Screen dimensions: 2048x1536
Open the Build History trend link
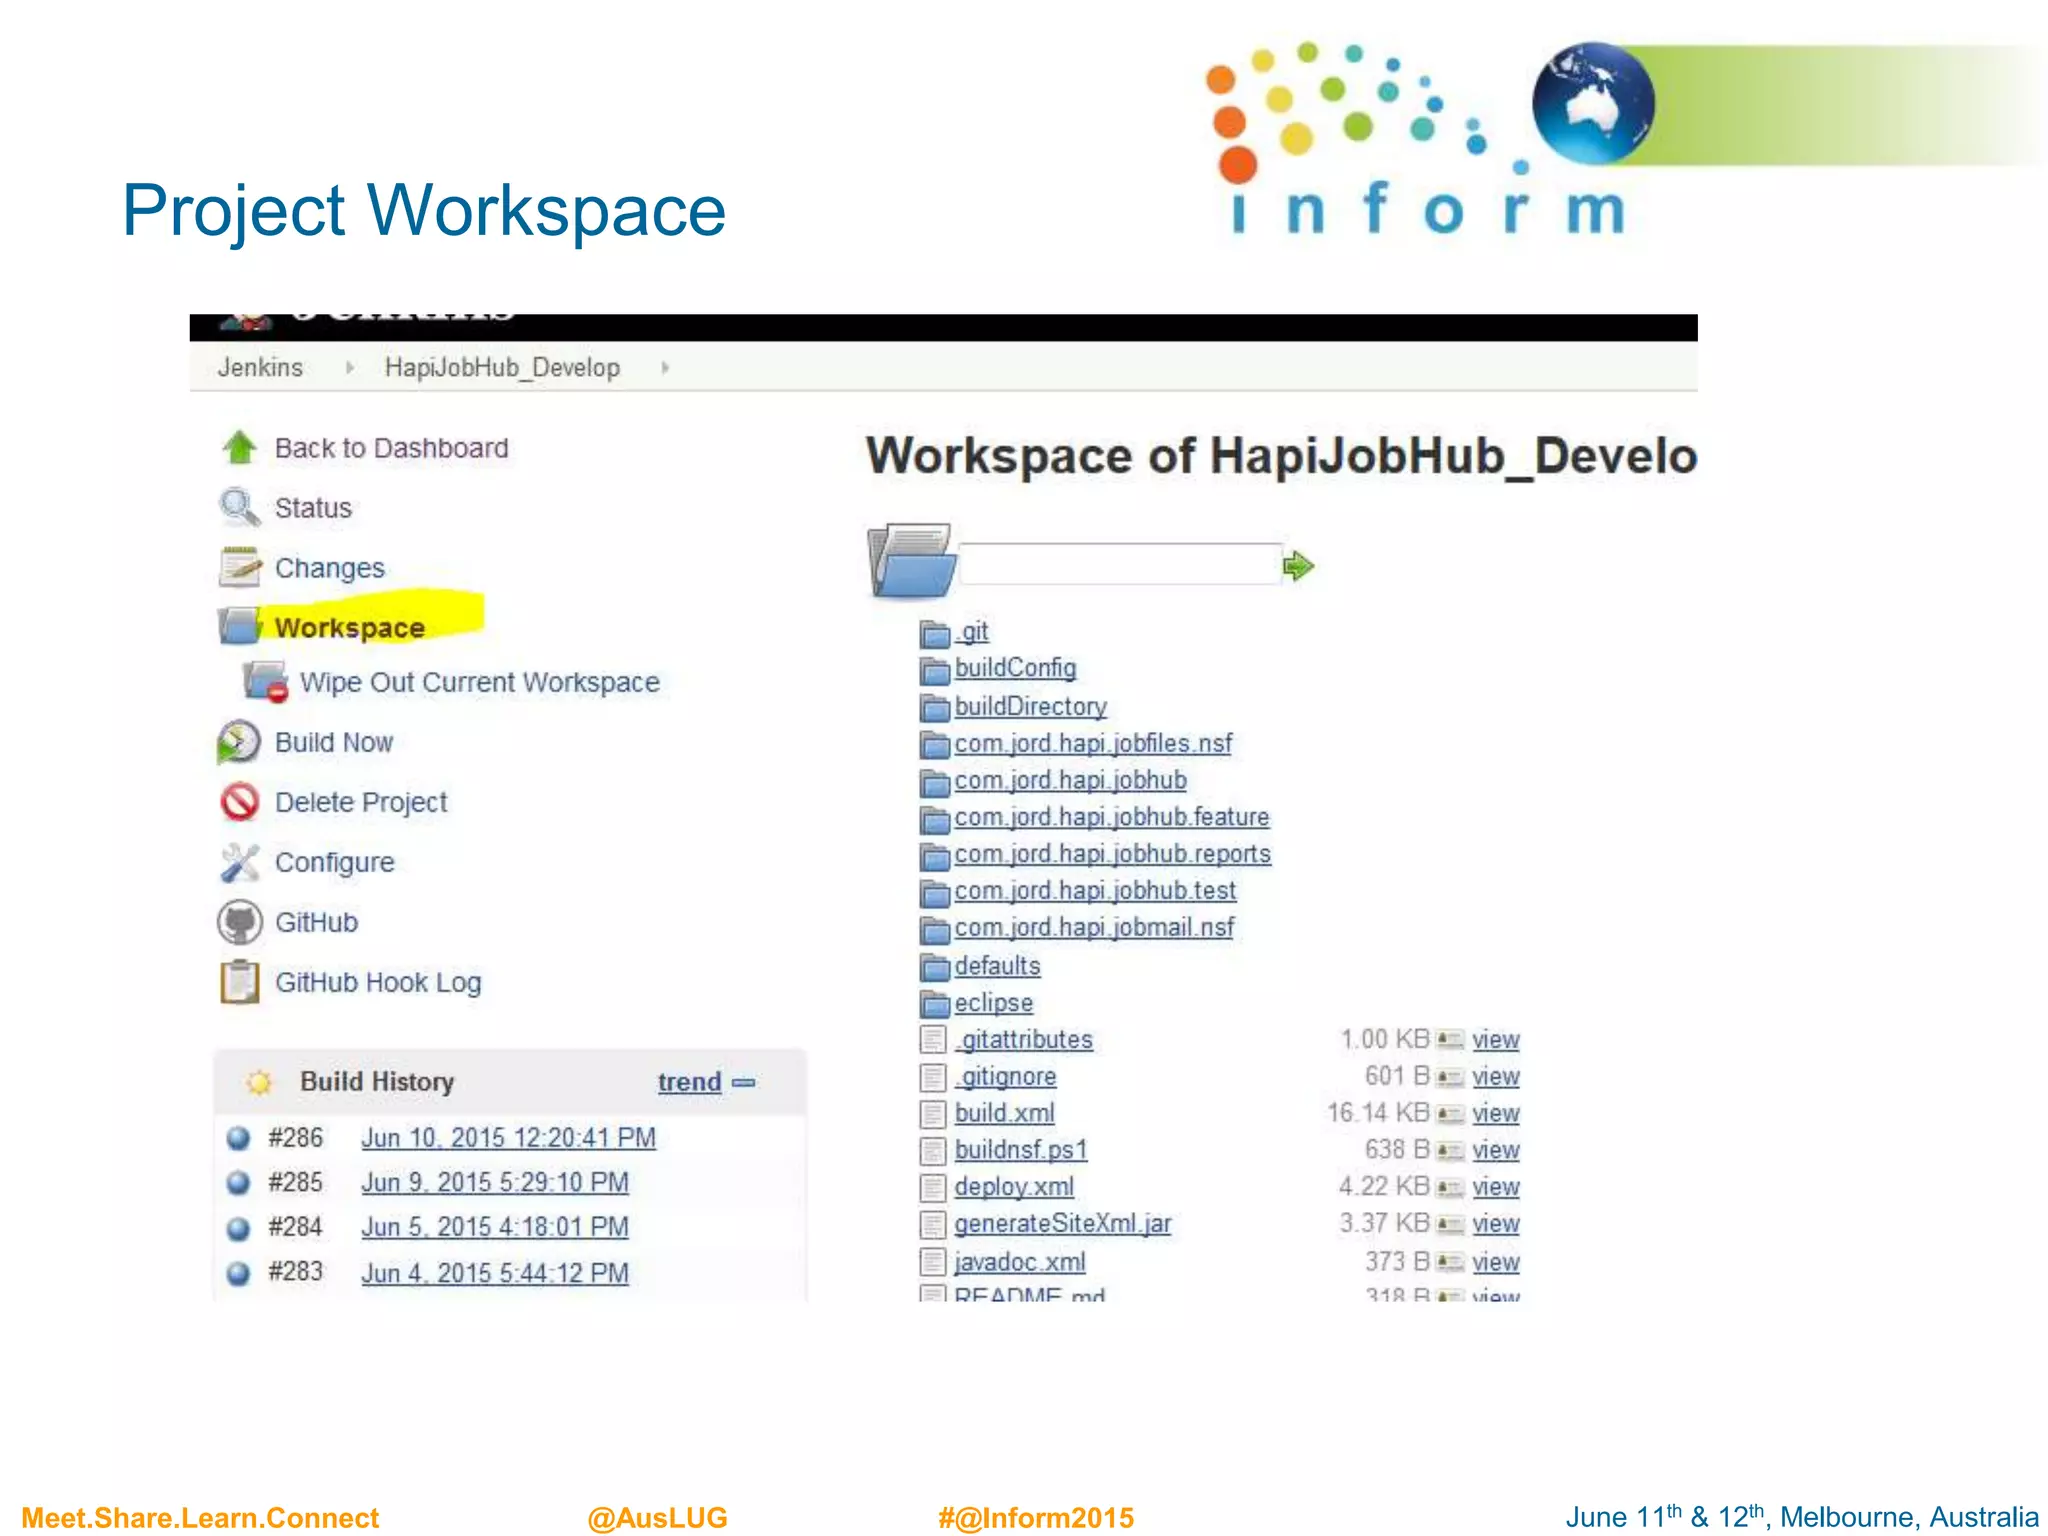point(689,1082)
